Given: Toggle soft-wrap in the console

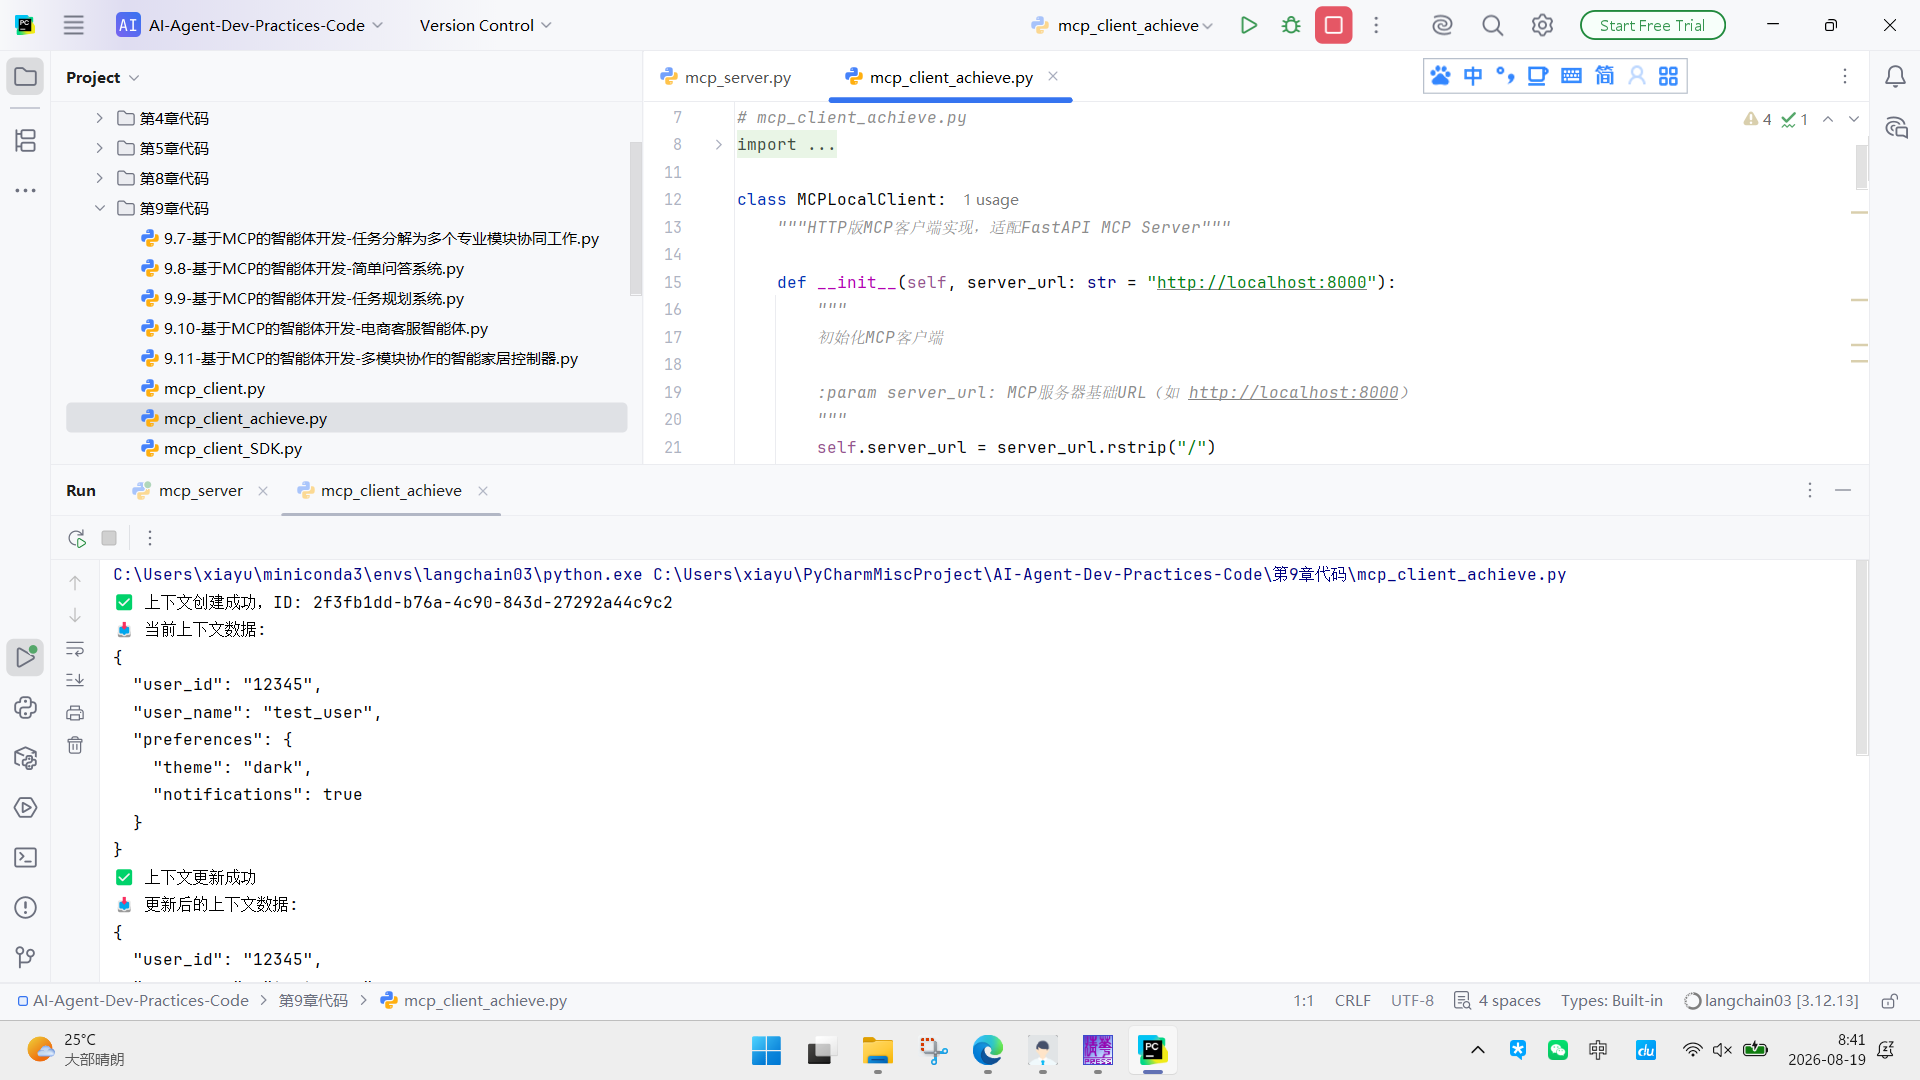Looking at the screenshot, I should (x=75, y=649).
